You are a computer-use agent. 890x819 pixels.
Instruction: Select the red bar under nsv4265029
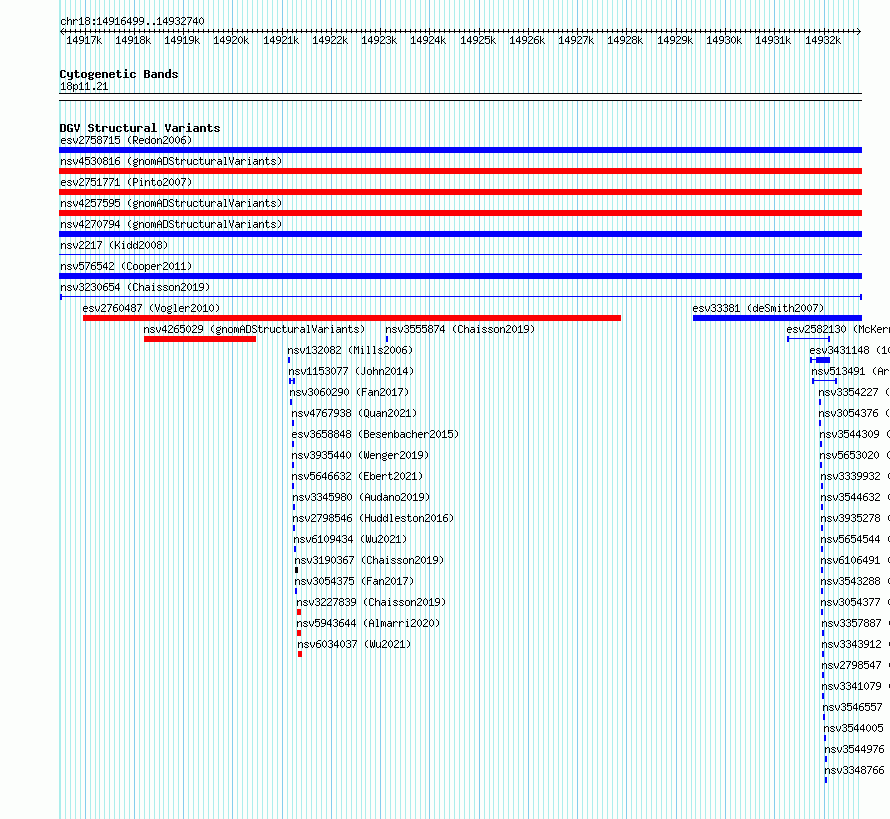click(200, 339)
